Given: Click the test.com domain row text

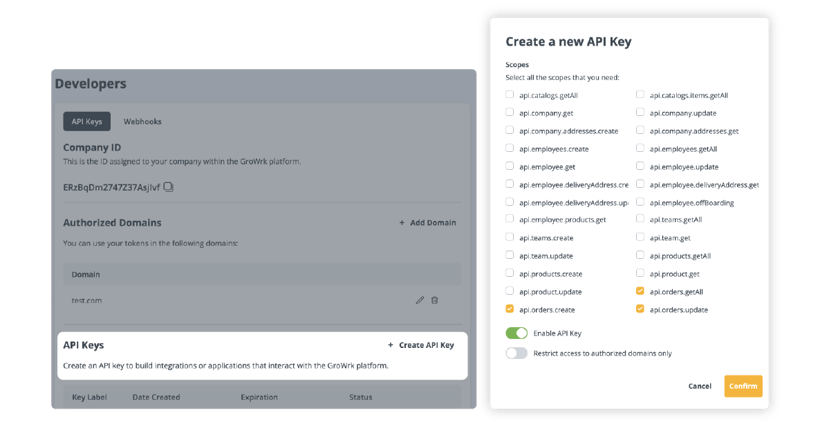Looking at the screenshot, I should [x=87, y=300].
